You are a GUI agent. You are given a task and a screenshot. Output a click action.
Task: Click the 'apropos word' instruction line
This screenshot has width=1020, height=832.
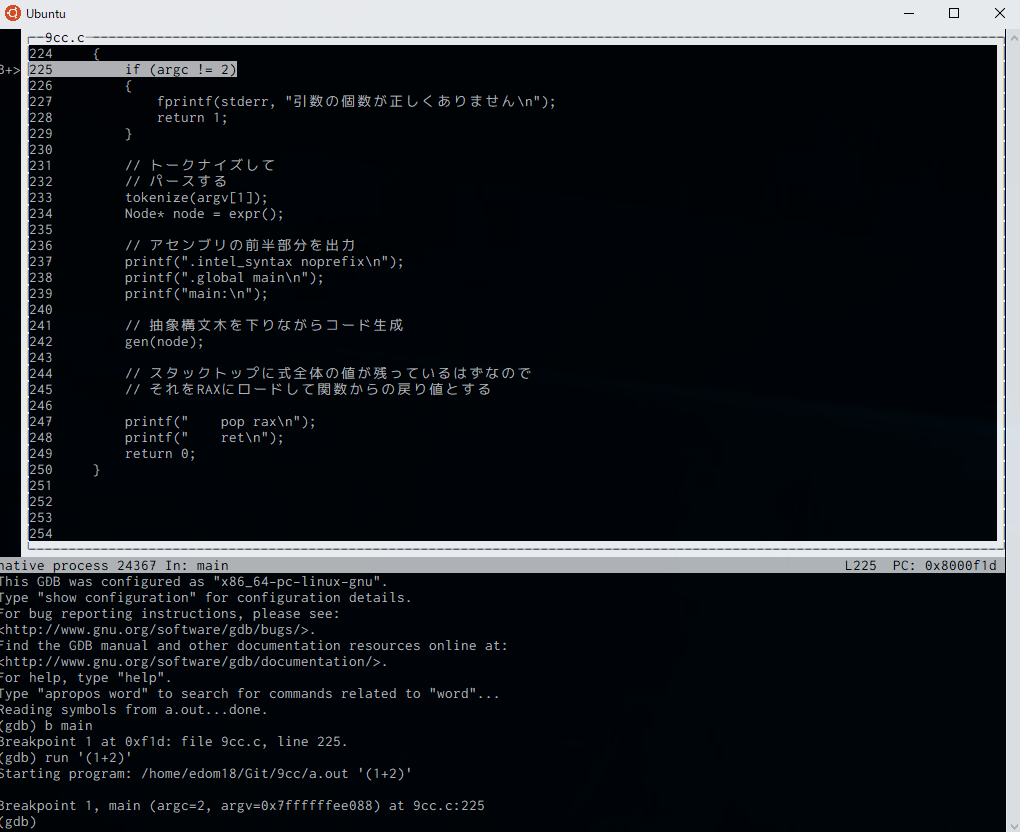point(250,693)
